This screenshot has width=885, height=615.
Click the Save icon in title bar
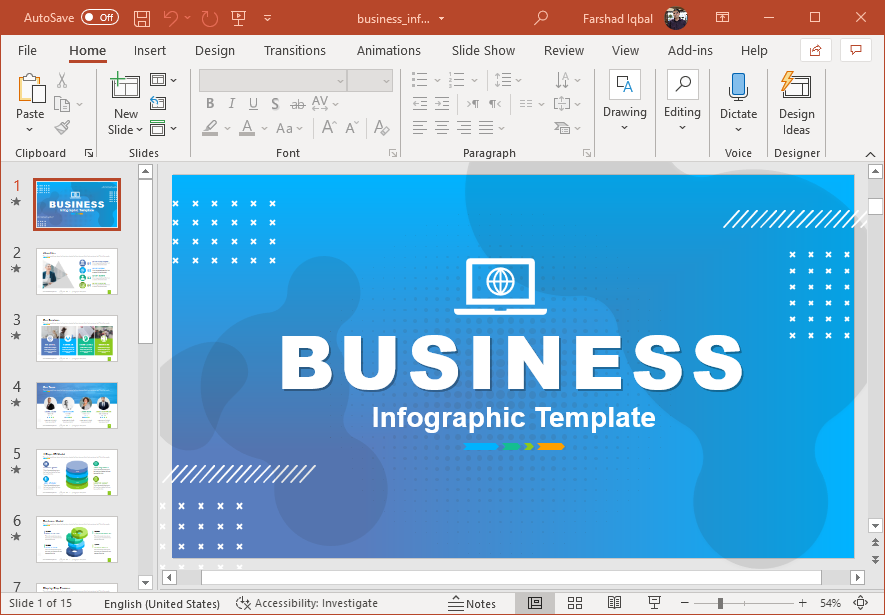[x=142, y=18]
